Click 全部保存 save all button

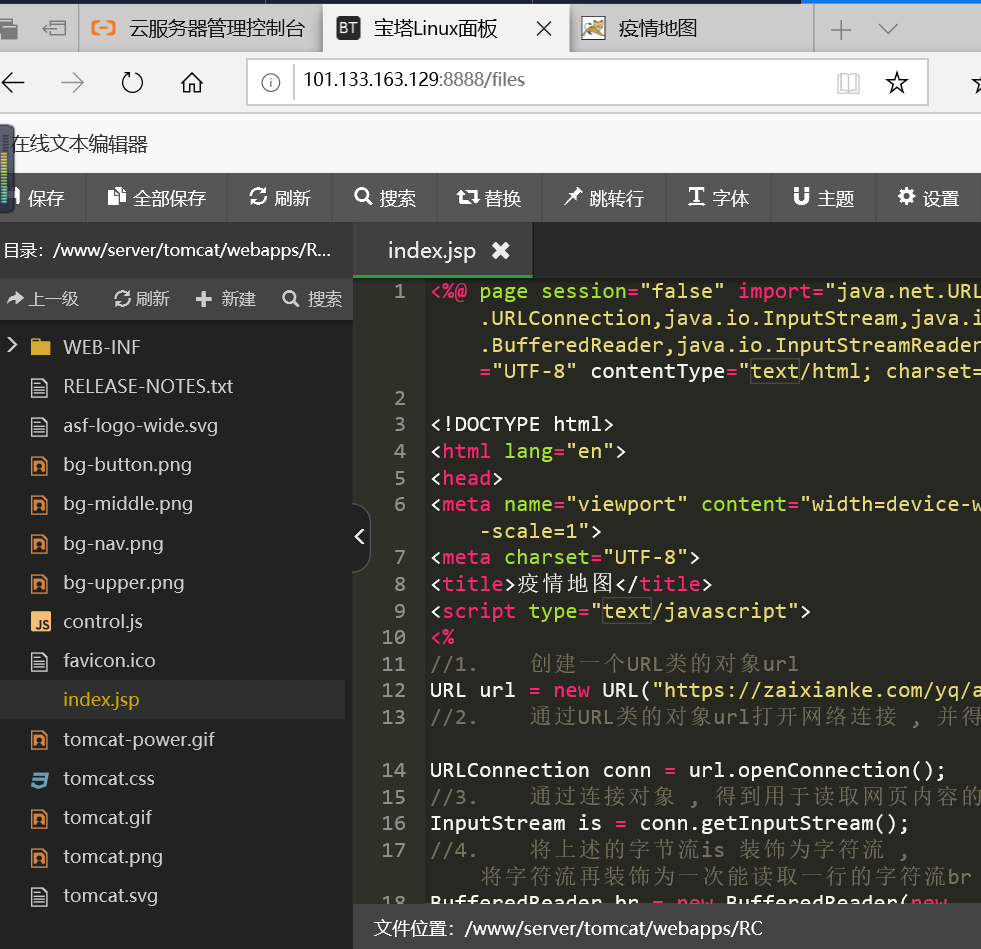point(156,198)
